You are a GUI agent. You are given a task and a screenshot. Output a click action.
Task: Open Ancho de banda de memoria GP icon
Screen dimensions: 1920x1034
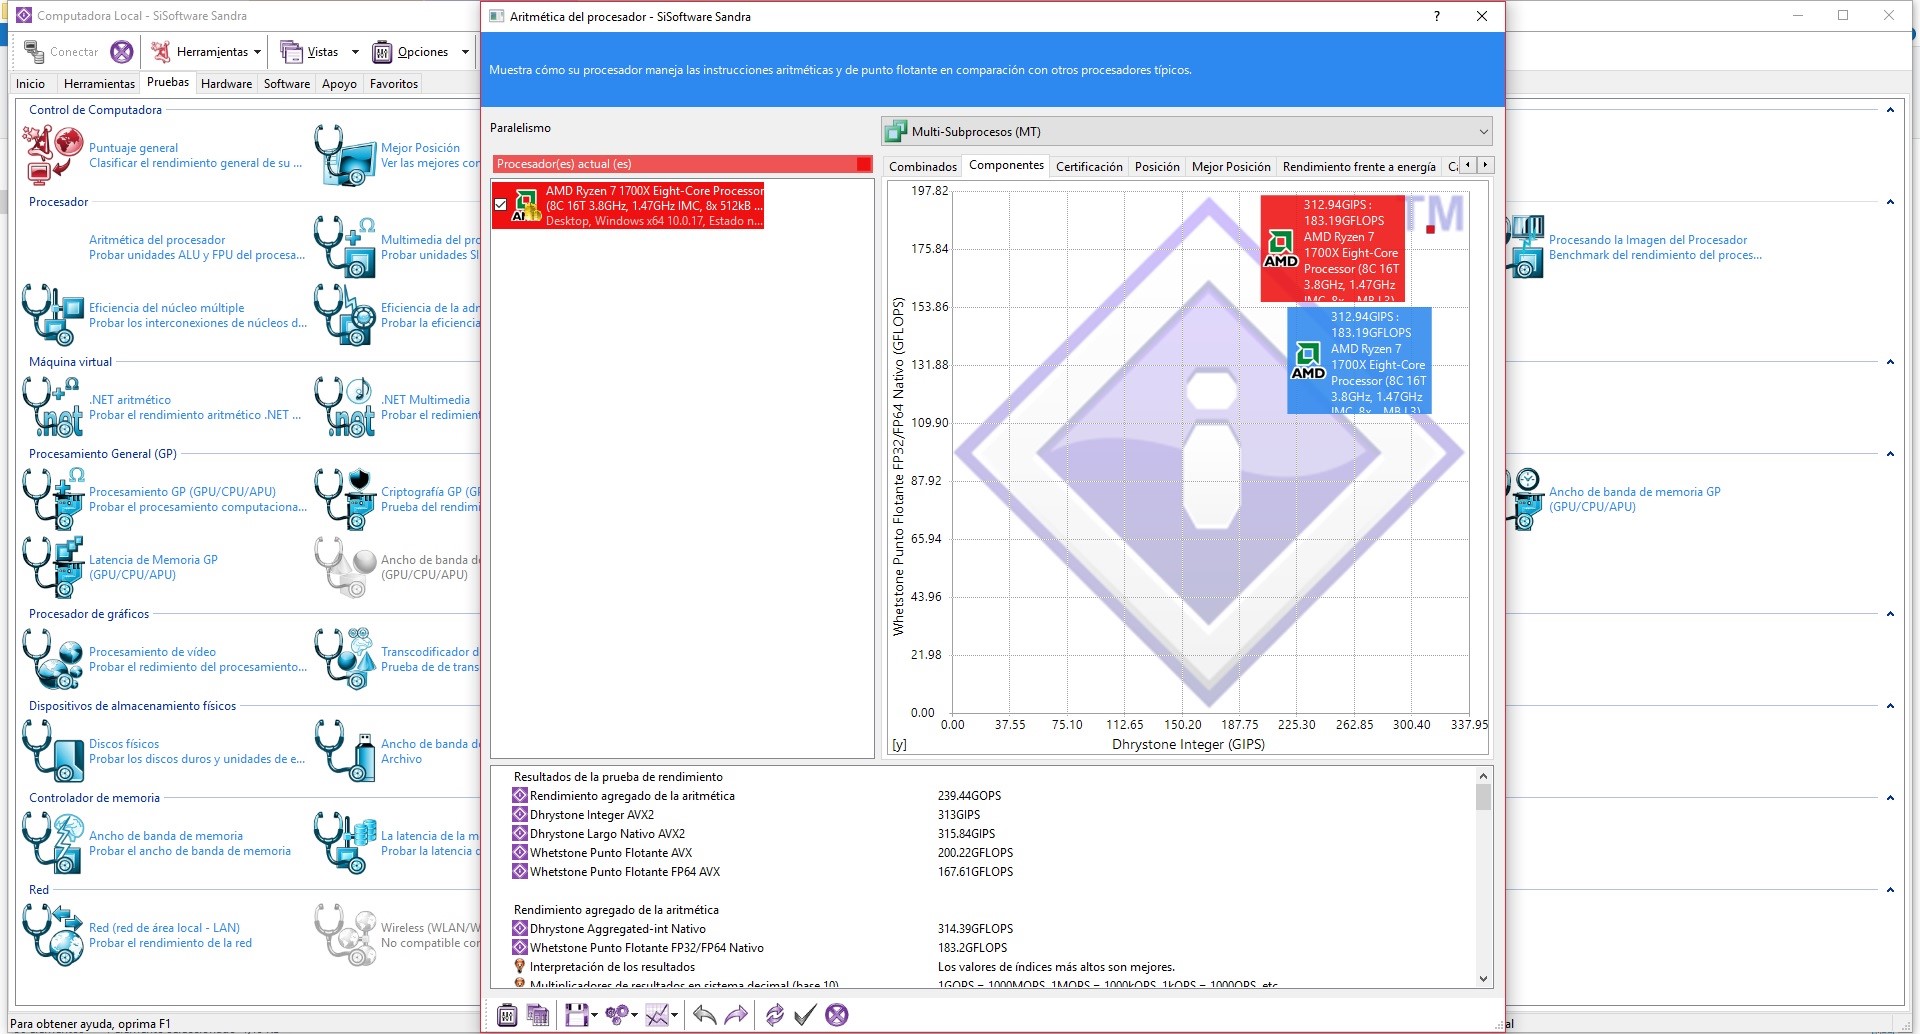(x=1525, y=499)
